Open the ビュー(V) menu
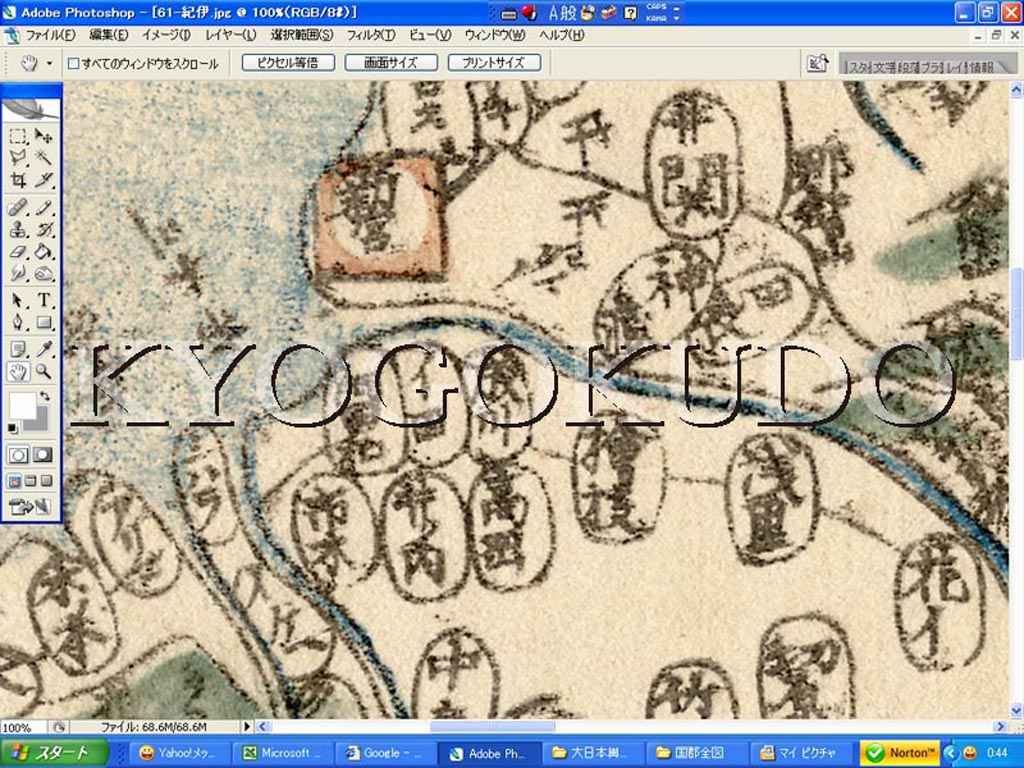The image size is (1024, 768). pyautogui.click(x=430, y=35)
